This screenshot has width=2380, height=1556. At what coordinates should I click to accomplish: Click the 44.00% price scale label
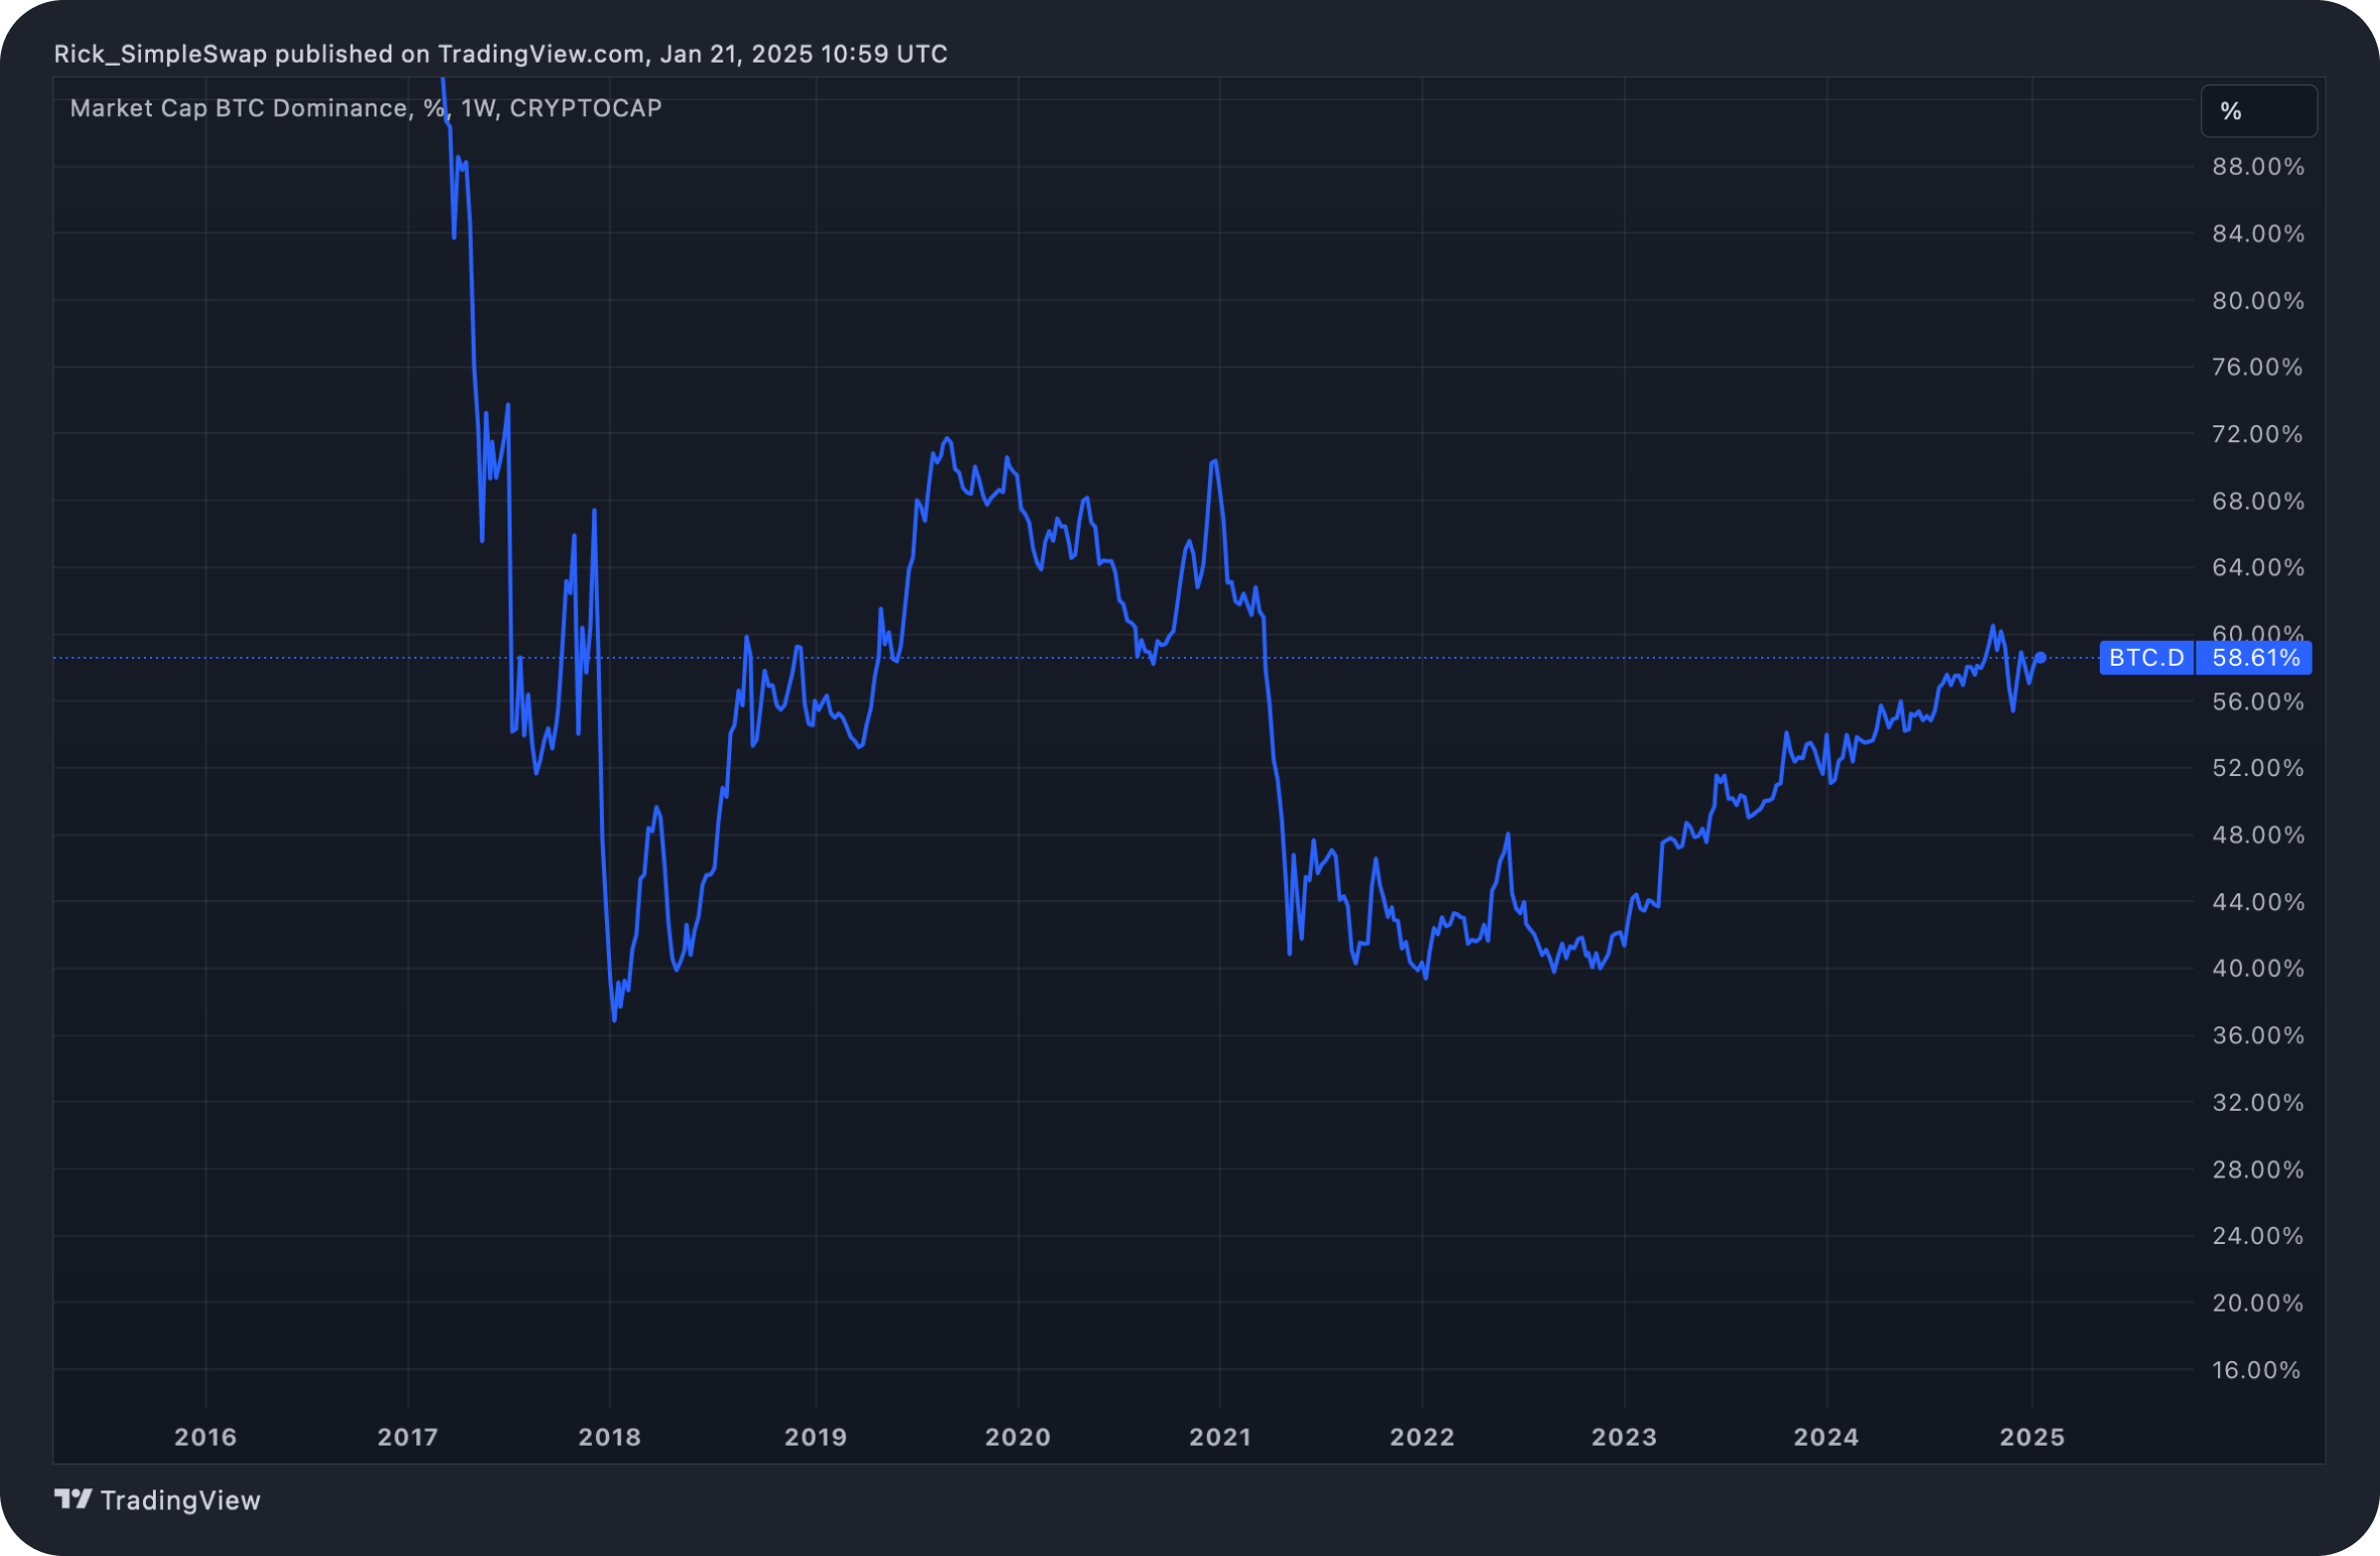tap(2258, 902)
